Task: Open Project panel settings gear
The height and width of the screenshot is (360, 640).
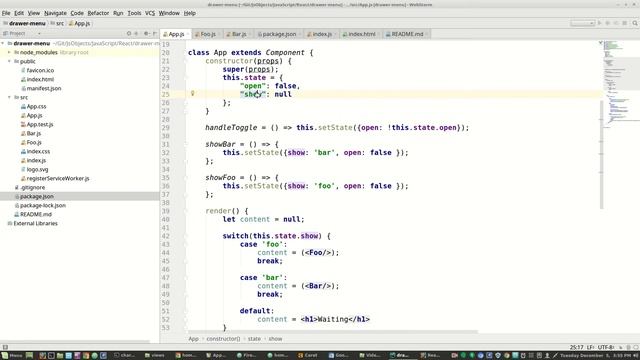Action: 146,33
